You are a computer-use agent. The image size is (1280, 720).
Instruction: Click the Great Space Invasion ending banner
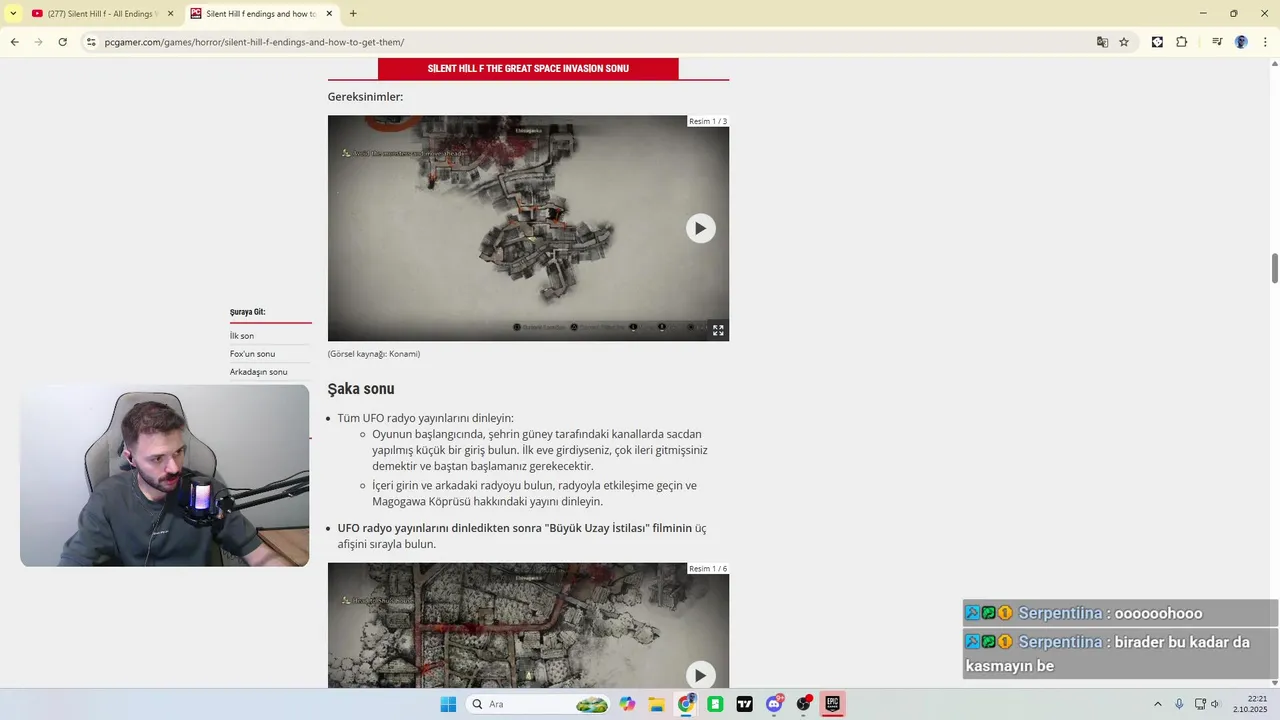(528, 68)
